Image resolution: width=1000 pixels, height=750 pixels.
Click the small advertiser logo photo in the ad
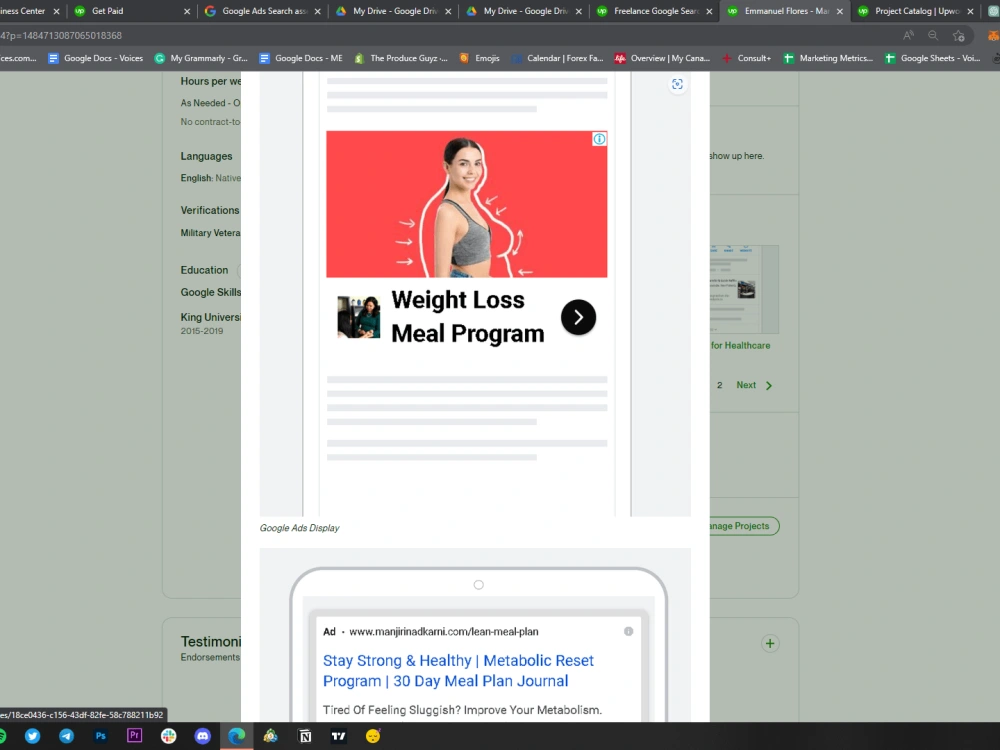coord(358,317)
